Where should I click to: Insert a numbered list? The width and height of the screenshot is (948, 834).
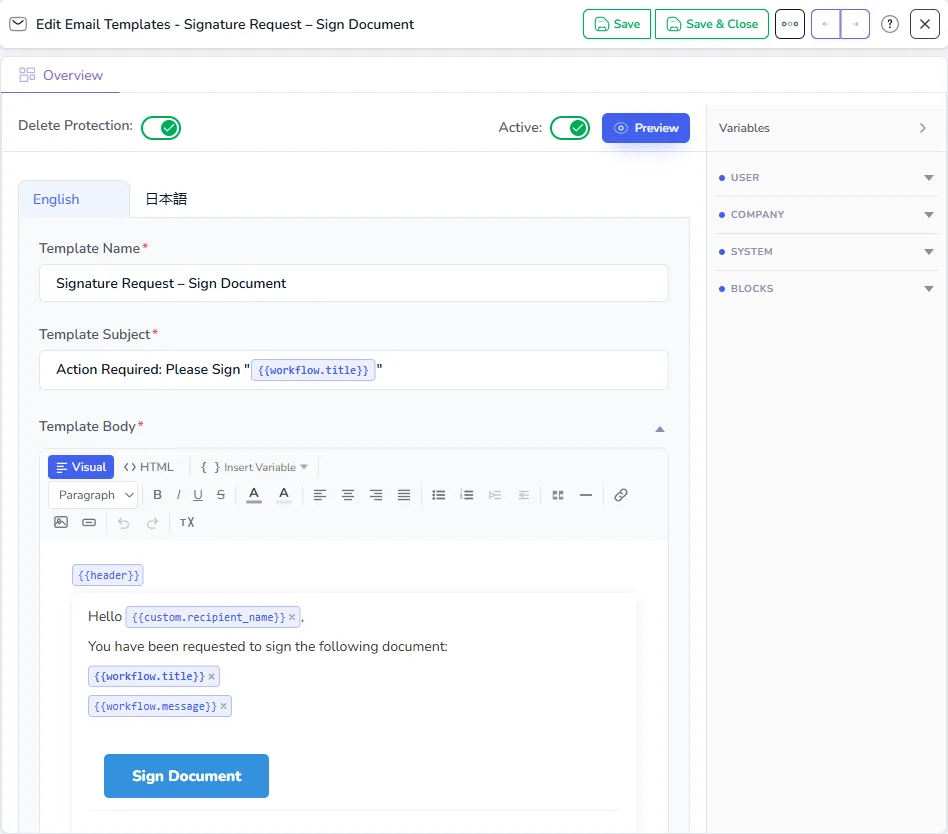466,495
